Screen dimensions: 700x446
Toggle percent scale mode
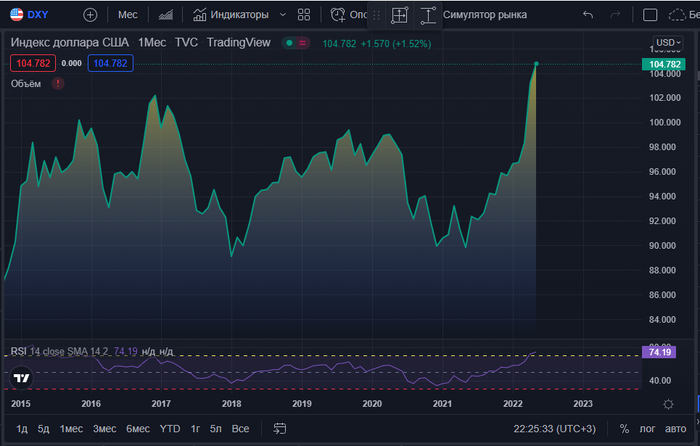click(624, 428)
